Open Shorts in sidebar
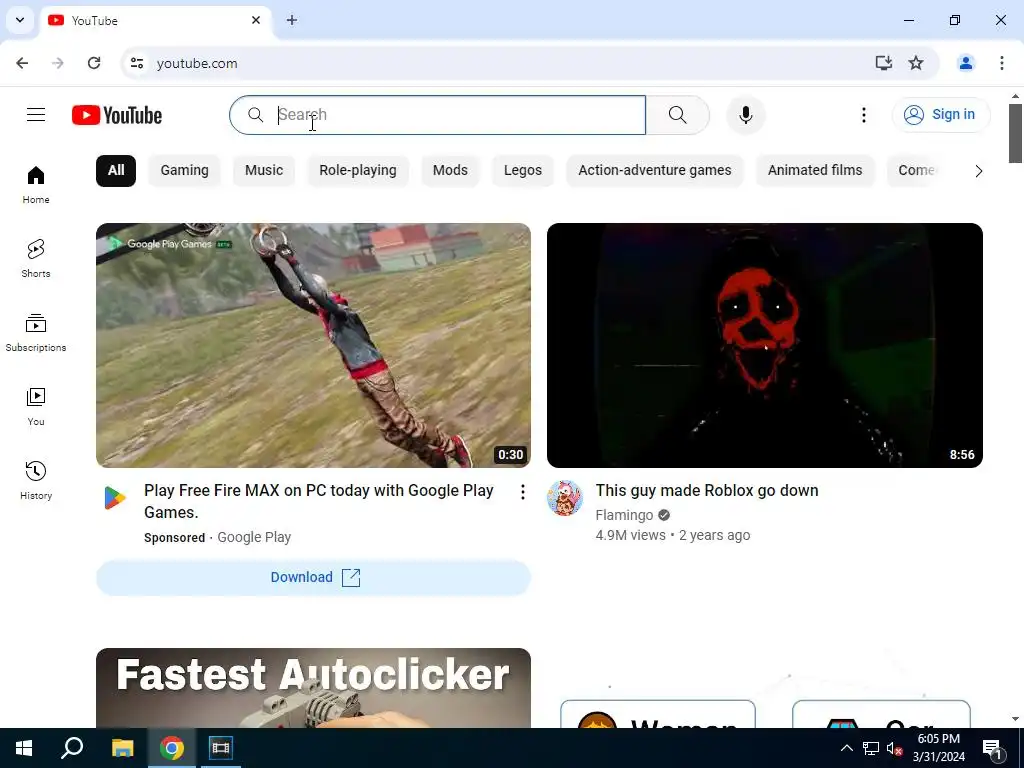 click(36, 259)
